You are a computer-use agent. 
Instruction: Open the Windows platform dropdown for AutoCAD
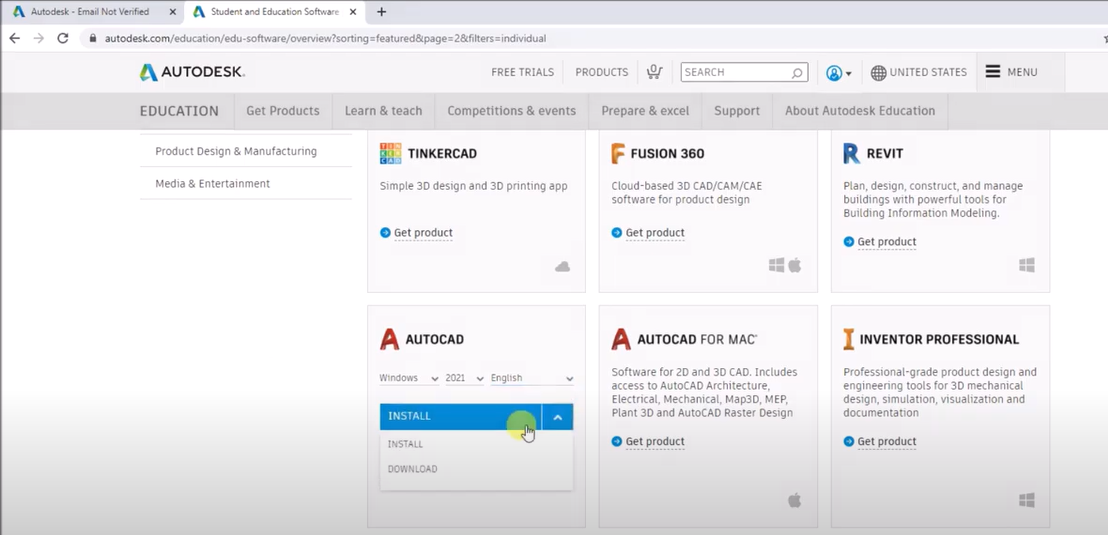(x=409, y=378)
